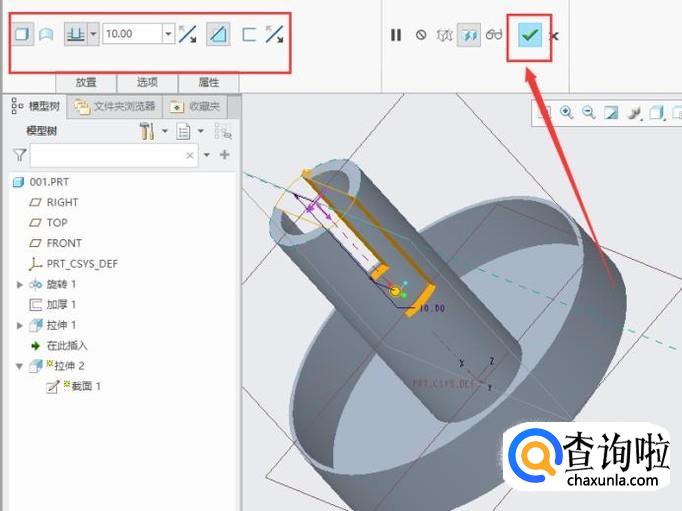The width and height of the screenshot is (682, 511).
Task: Open the search options dropdown arrow
Action: coord(207,155)
